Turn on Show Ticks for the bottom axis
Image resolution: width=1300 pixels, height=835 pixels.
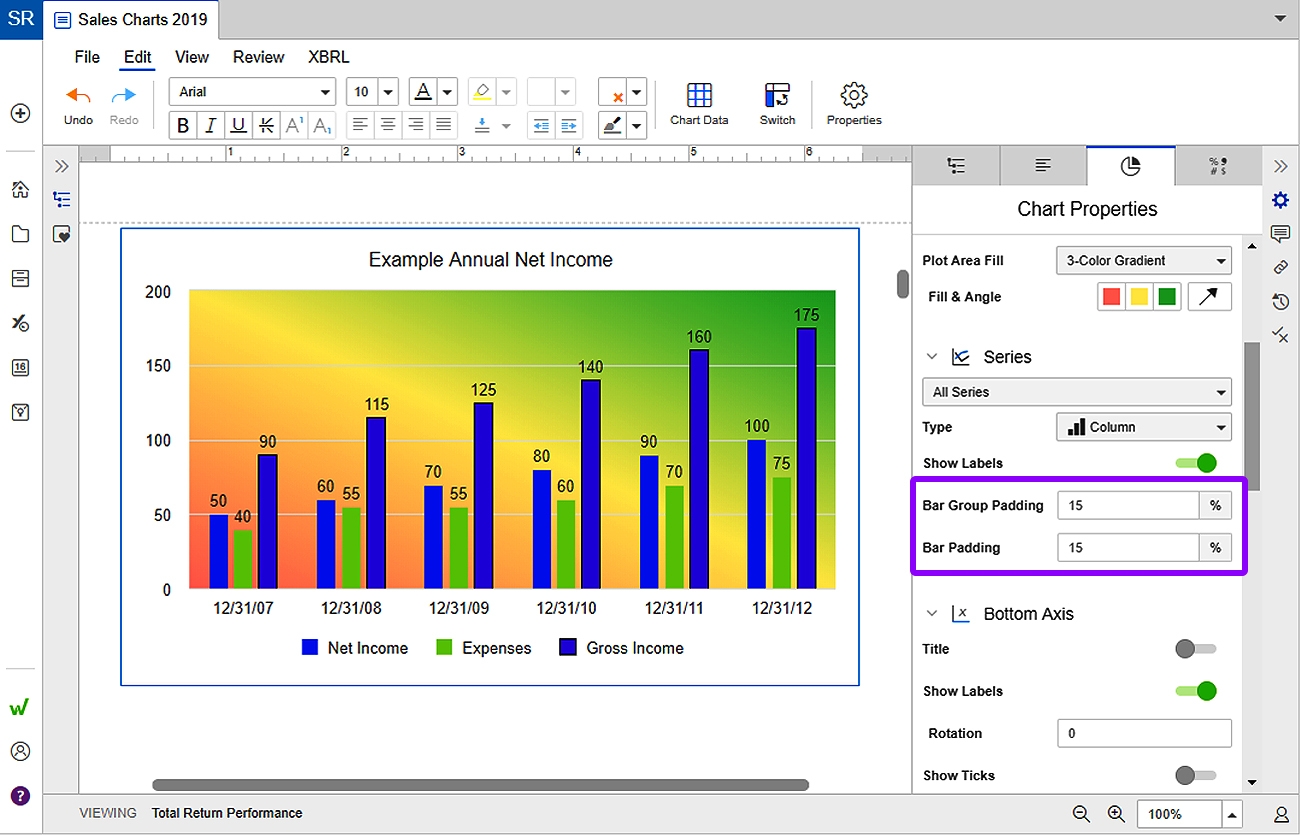[1194, 775]
